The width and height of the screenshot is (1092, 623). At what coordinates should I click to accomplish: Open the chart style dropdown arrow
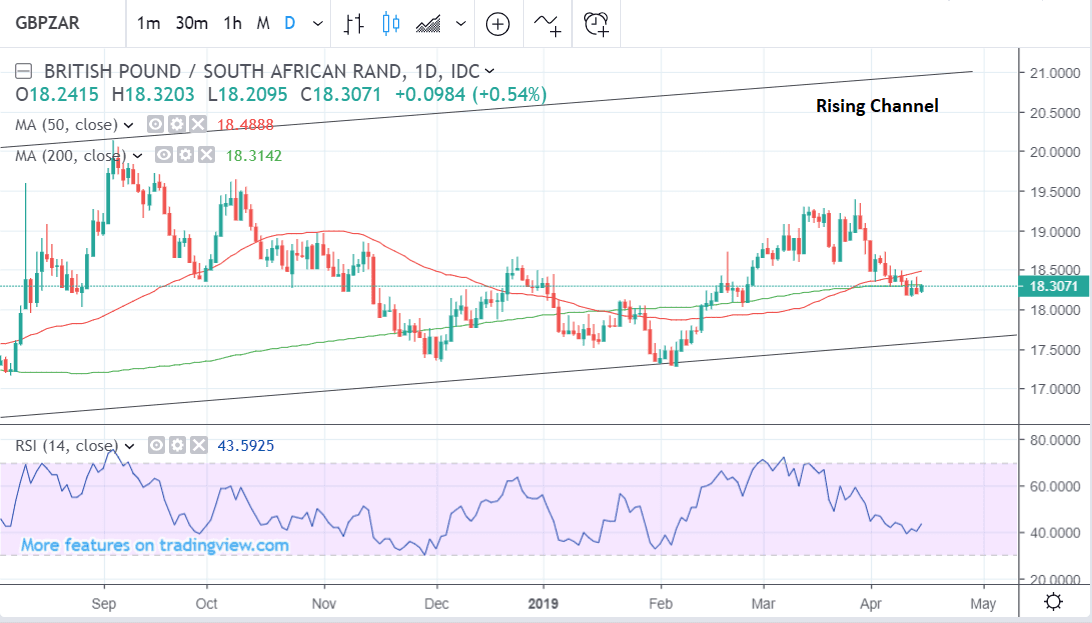coord(460,23)
